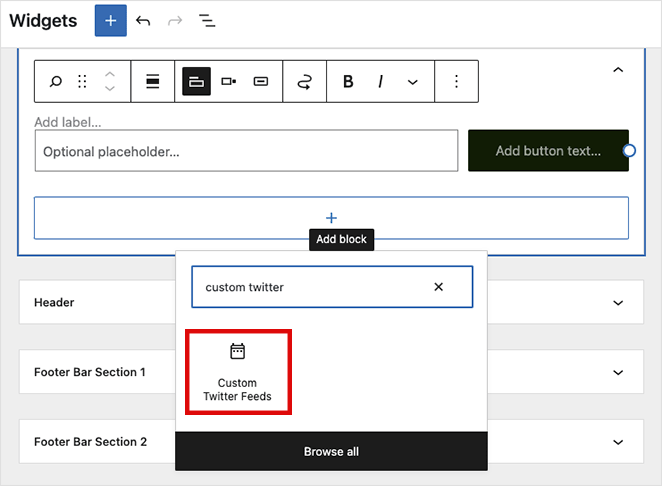Click the search block resize handle circle
The image size is (662, 486).
click(629, 151)
